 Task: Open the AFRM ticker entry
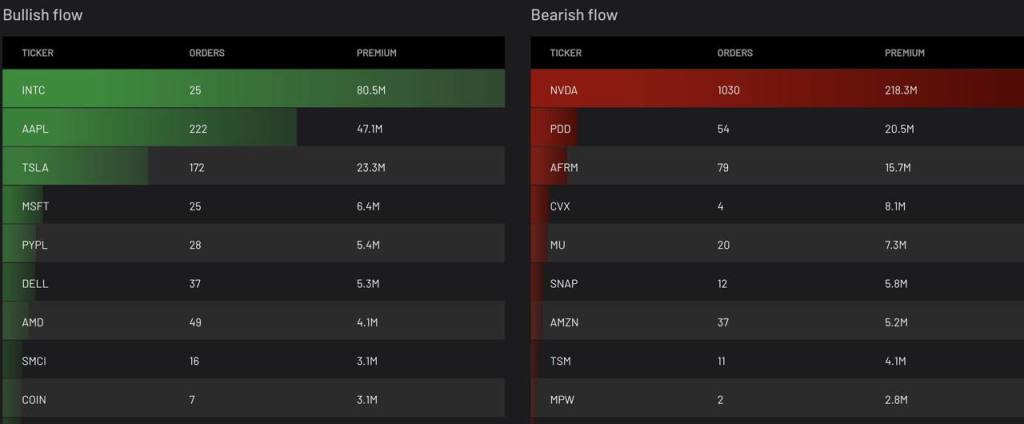click(564, 168)
